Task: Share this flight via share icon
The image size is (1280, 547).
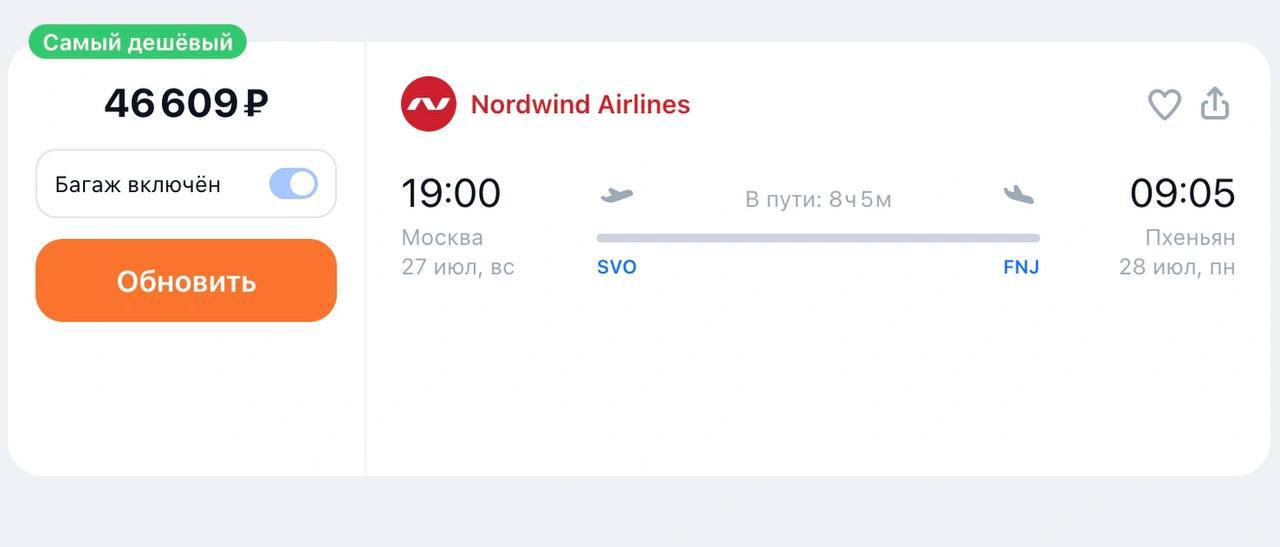Action: [1214, 103]
